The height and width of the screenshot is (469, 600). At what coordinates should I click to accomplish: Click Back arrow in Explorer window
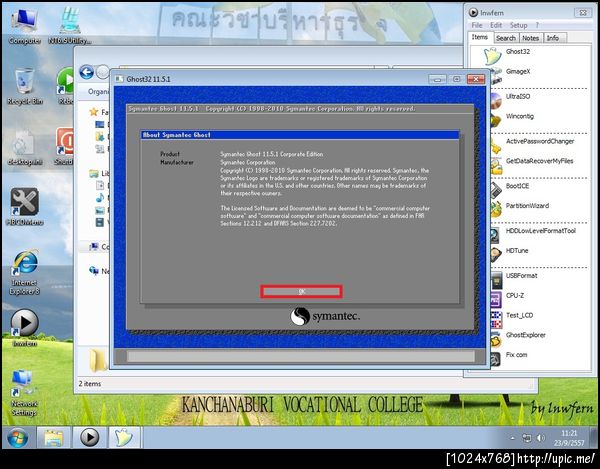click(86, 72)
